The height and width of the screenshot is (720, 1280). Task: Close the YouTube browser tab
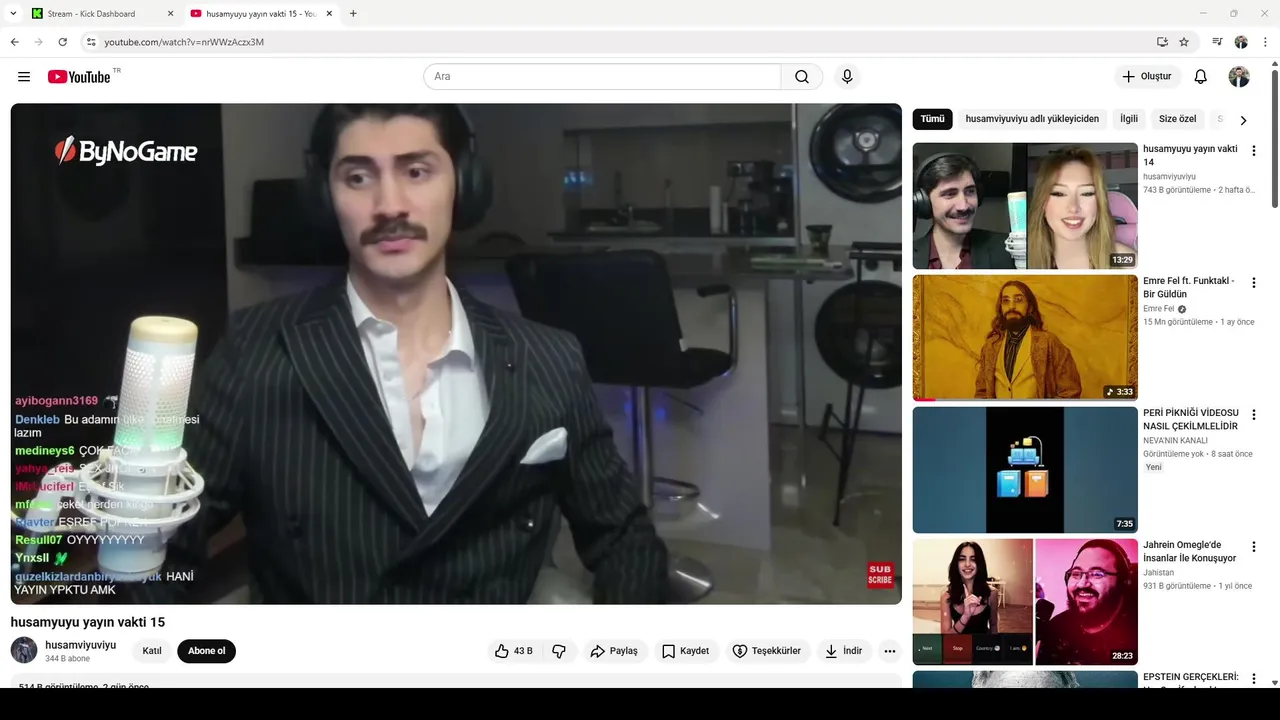click(x=329, y=14)
